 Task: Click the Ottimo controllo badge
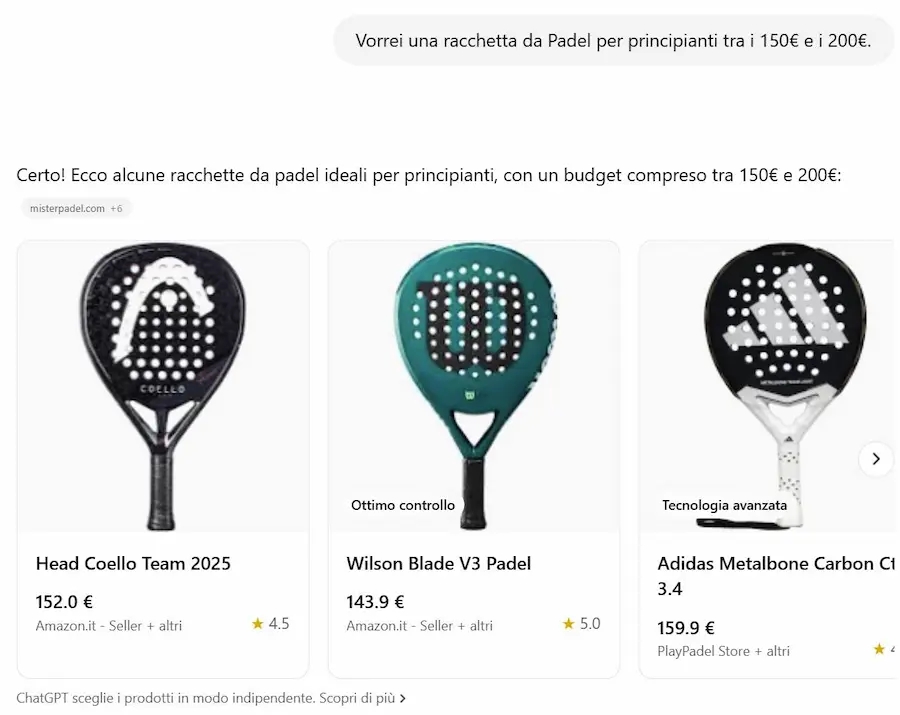click(x=403, y=505)
